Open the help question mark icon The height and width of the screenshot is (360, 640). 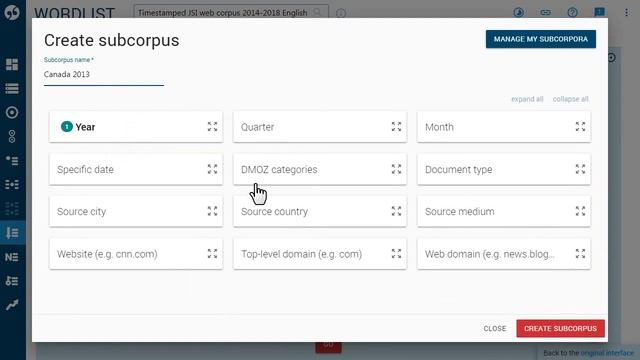[x=572, y=12]
